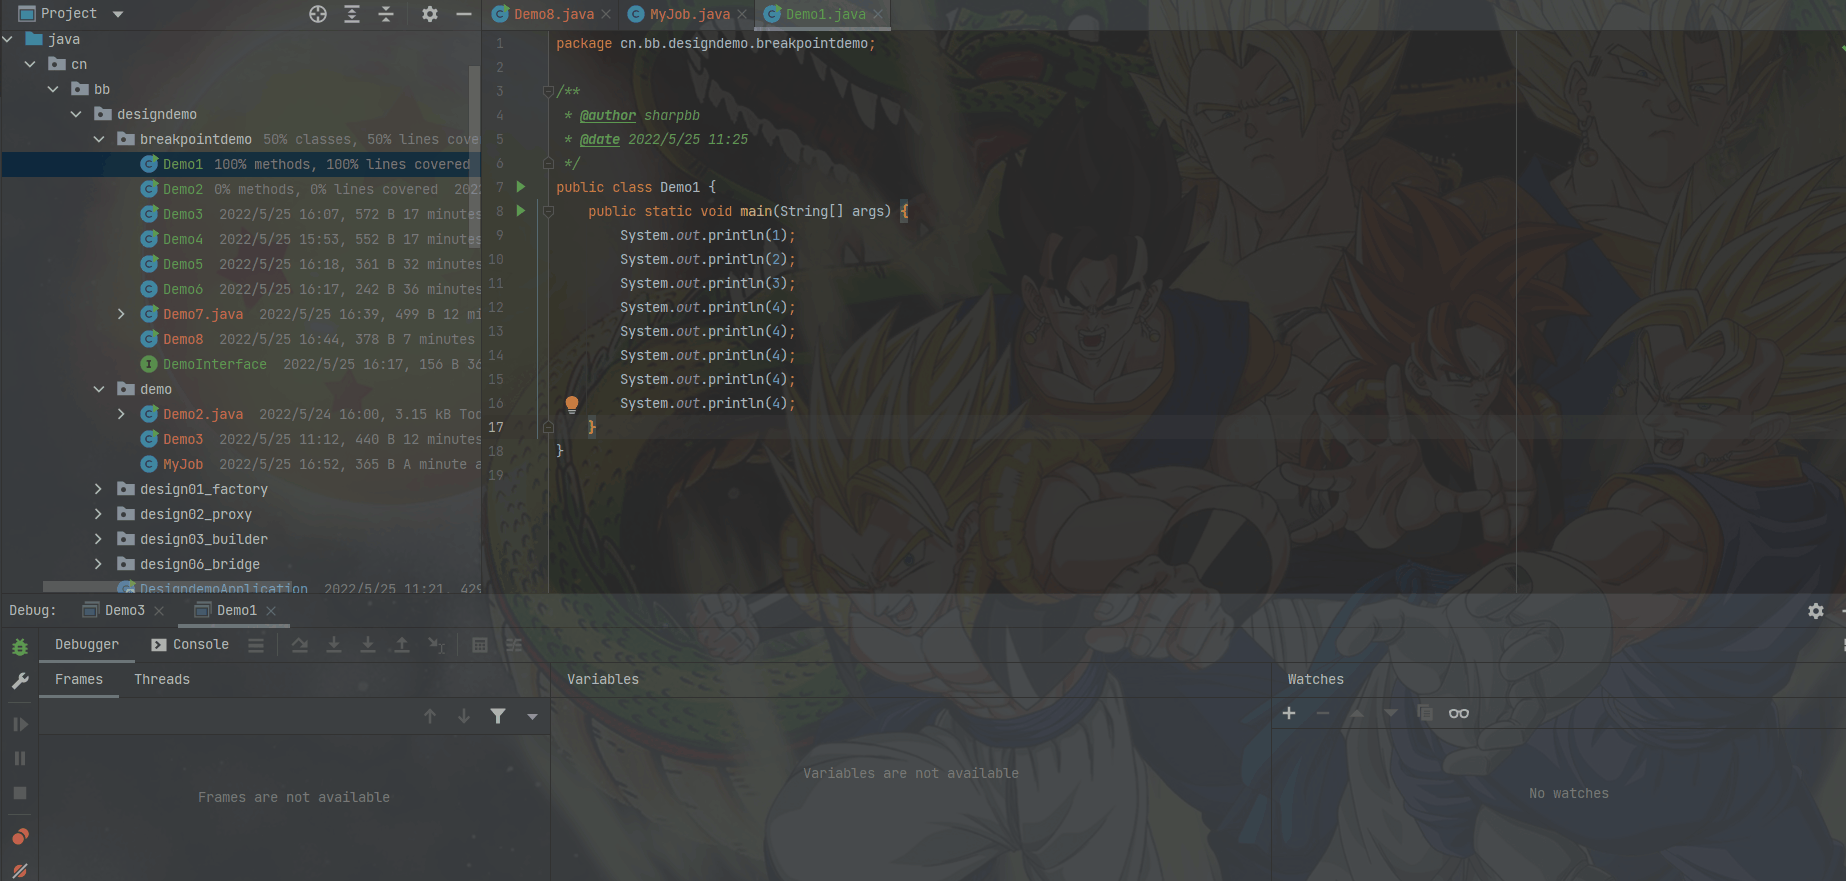Click Step Out icon
This screenshot has height=881, width=1846.
point(402,645)
